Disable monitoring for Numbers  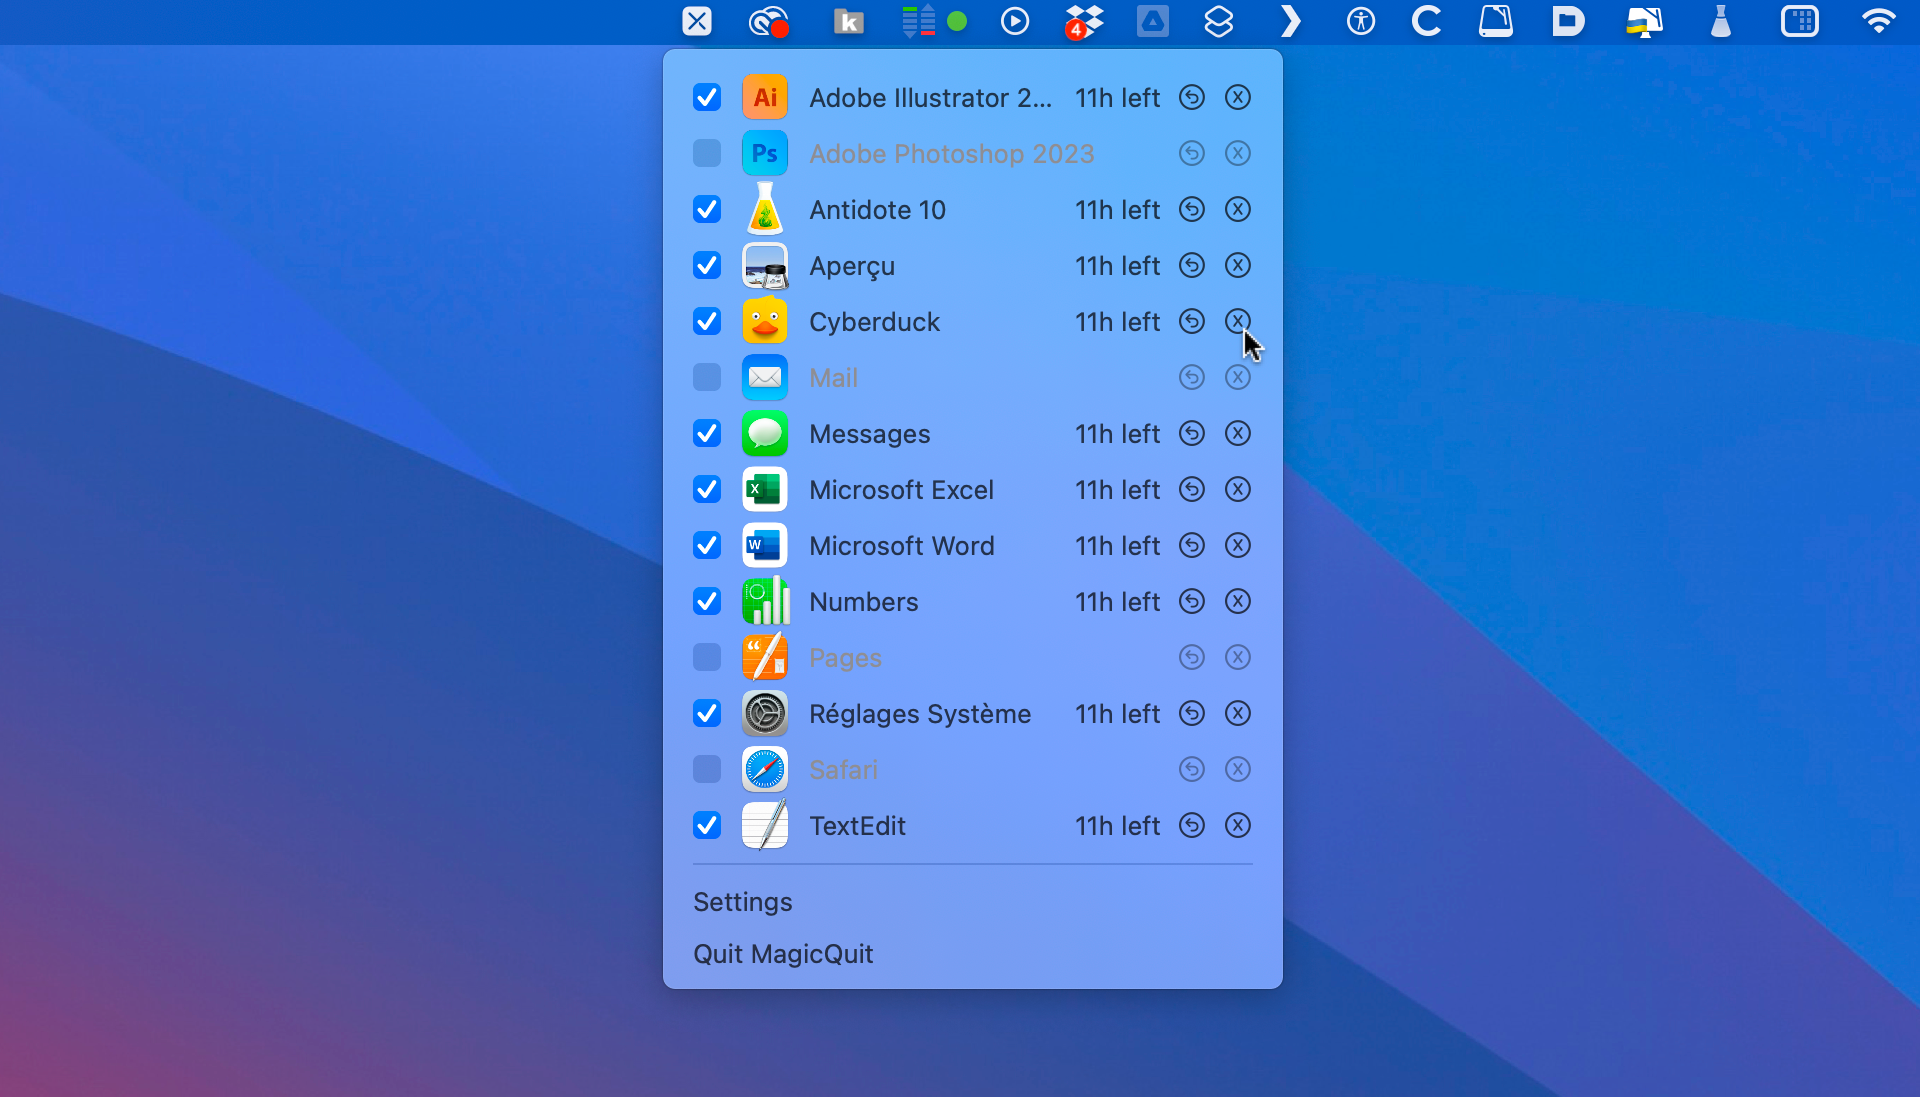point(706,601)
